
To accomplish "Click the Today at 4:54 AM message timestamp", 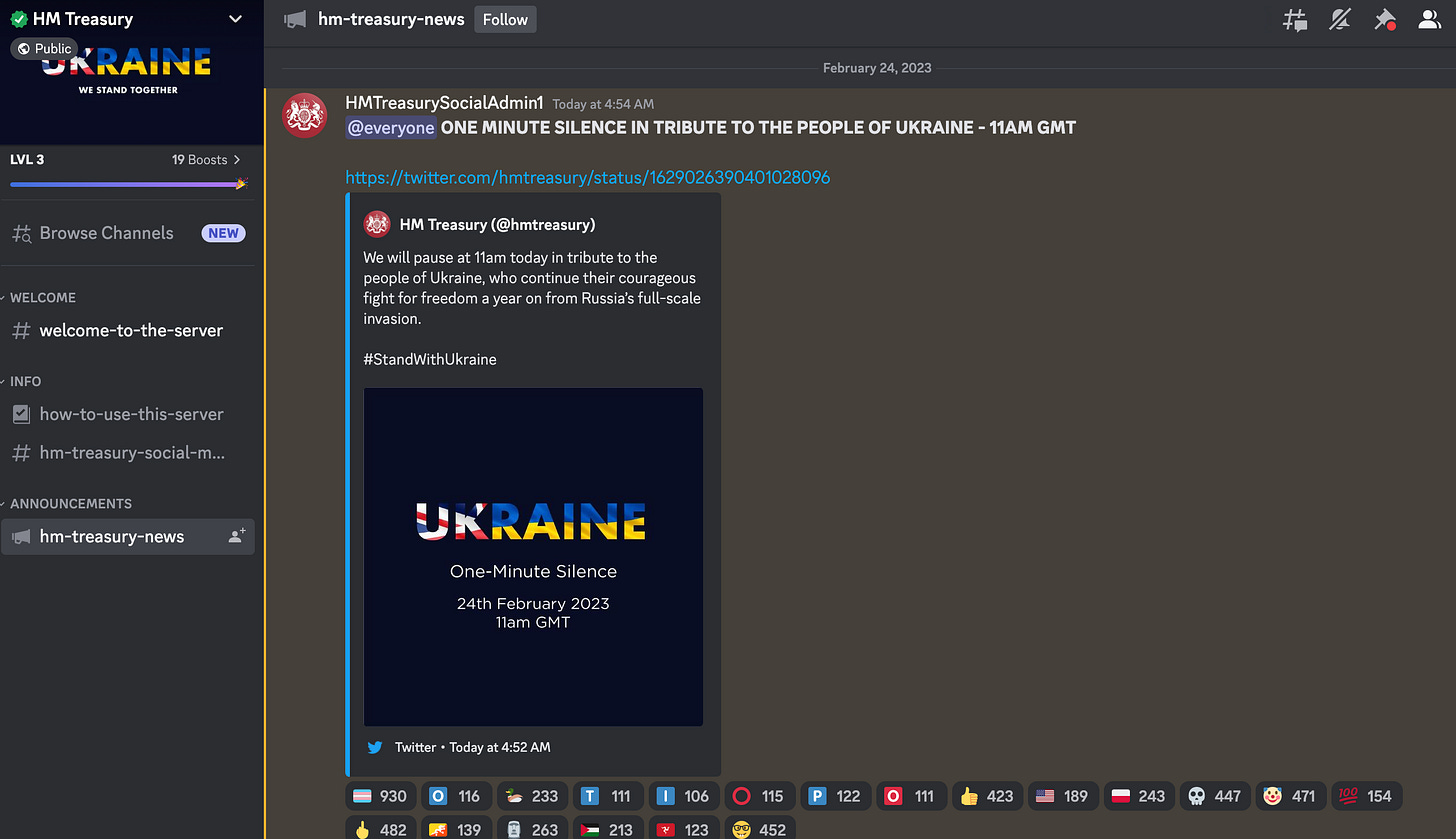I will tap(603, 104).
